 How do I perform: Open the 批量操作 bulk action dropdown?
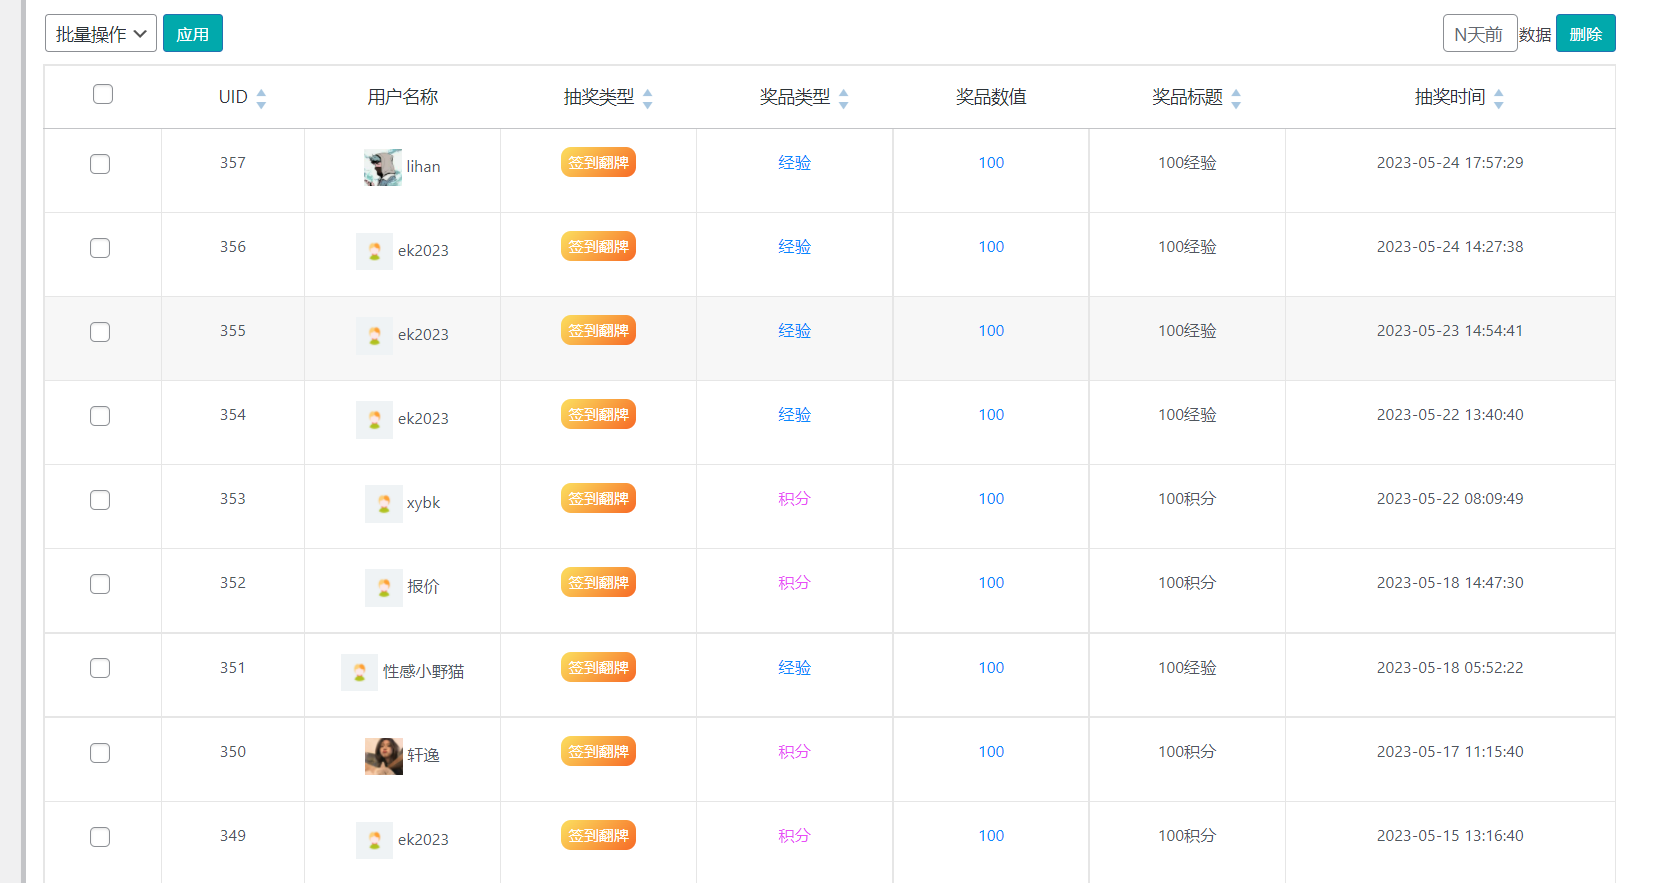101,33
